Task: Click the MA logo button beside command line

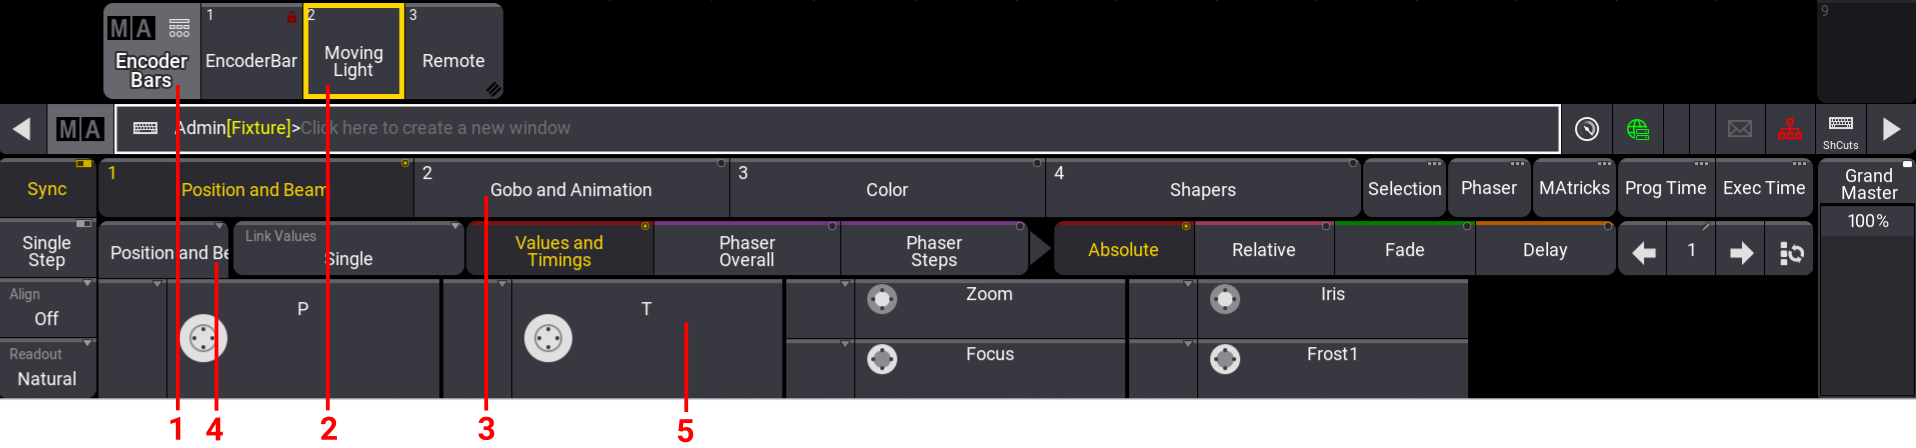Action: tap(80, 129)
